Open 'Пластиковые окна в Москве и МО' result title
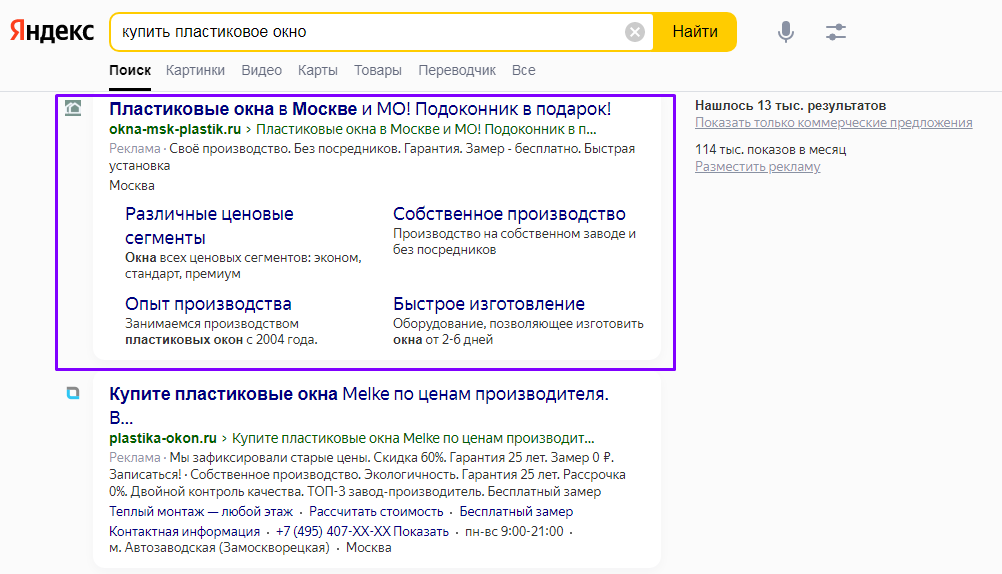The image size is (1002, 574). point(360,109)
